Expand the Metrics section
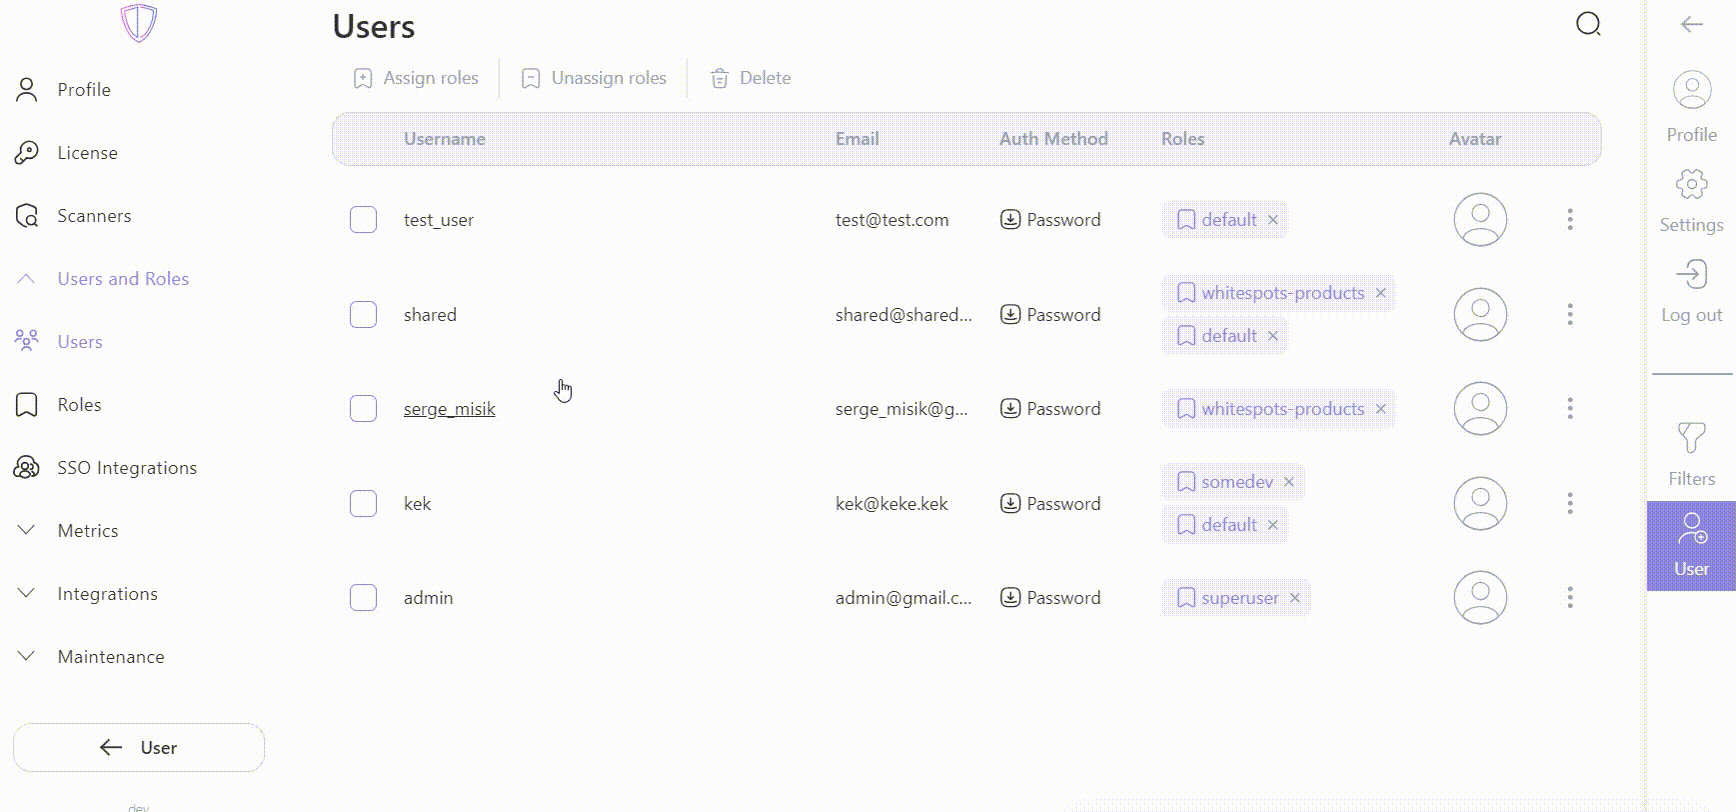 click(27, 531)
